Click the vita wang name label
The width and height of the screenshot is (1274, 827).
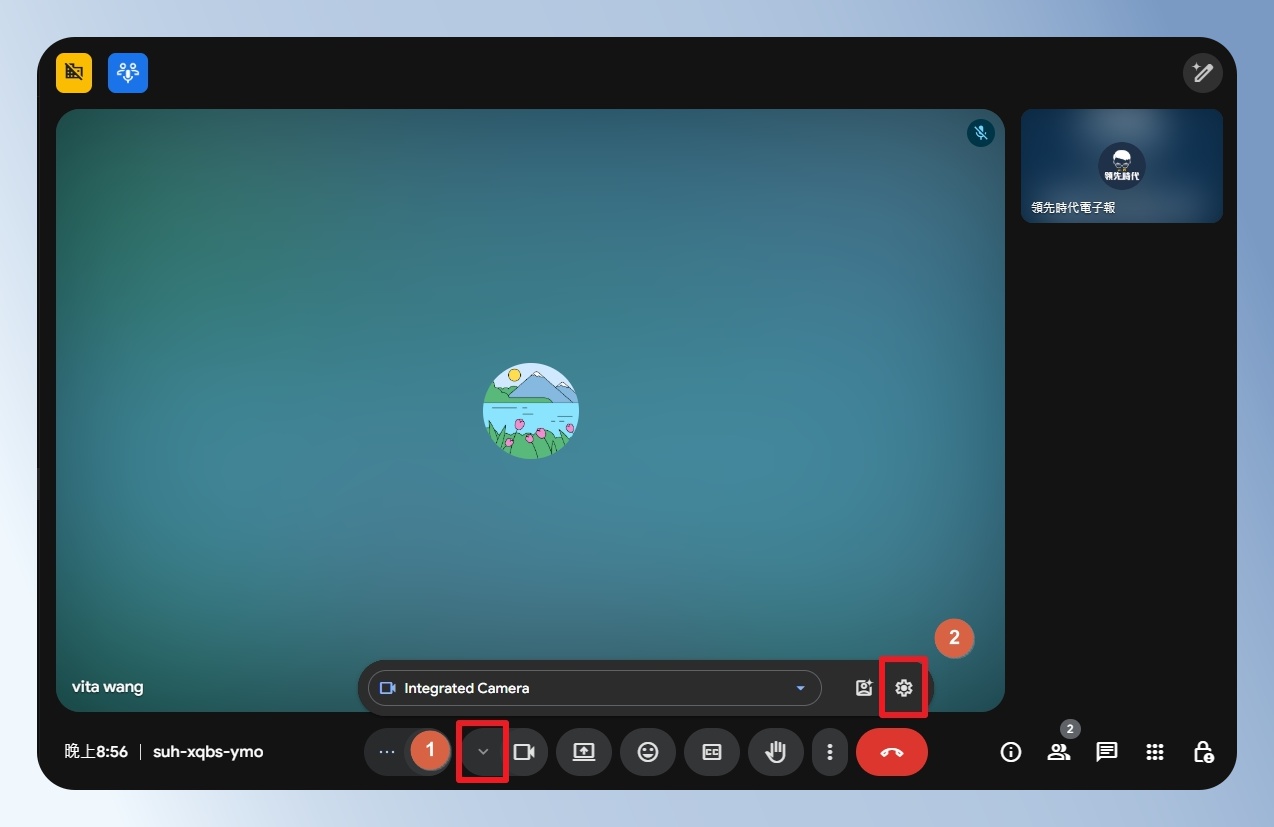(x=107, y=687)
